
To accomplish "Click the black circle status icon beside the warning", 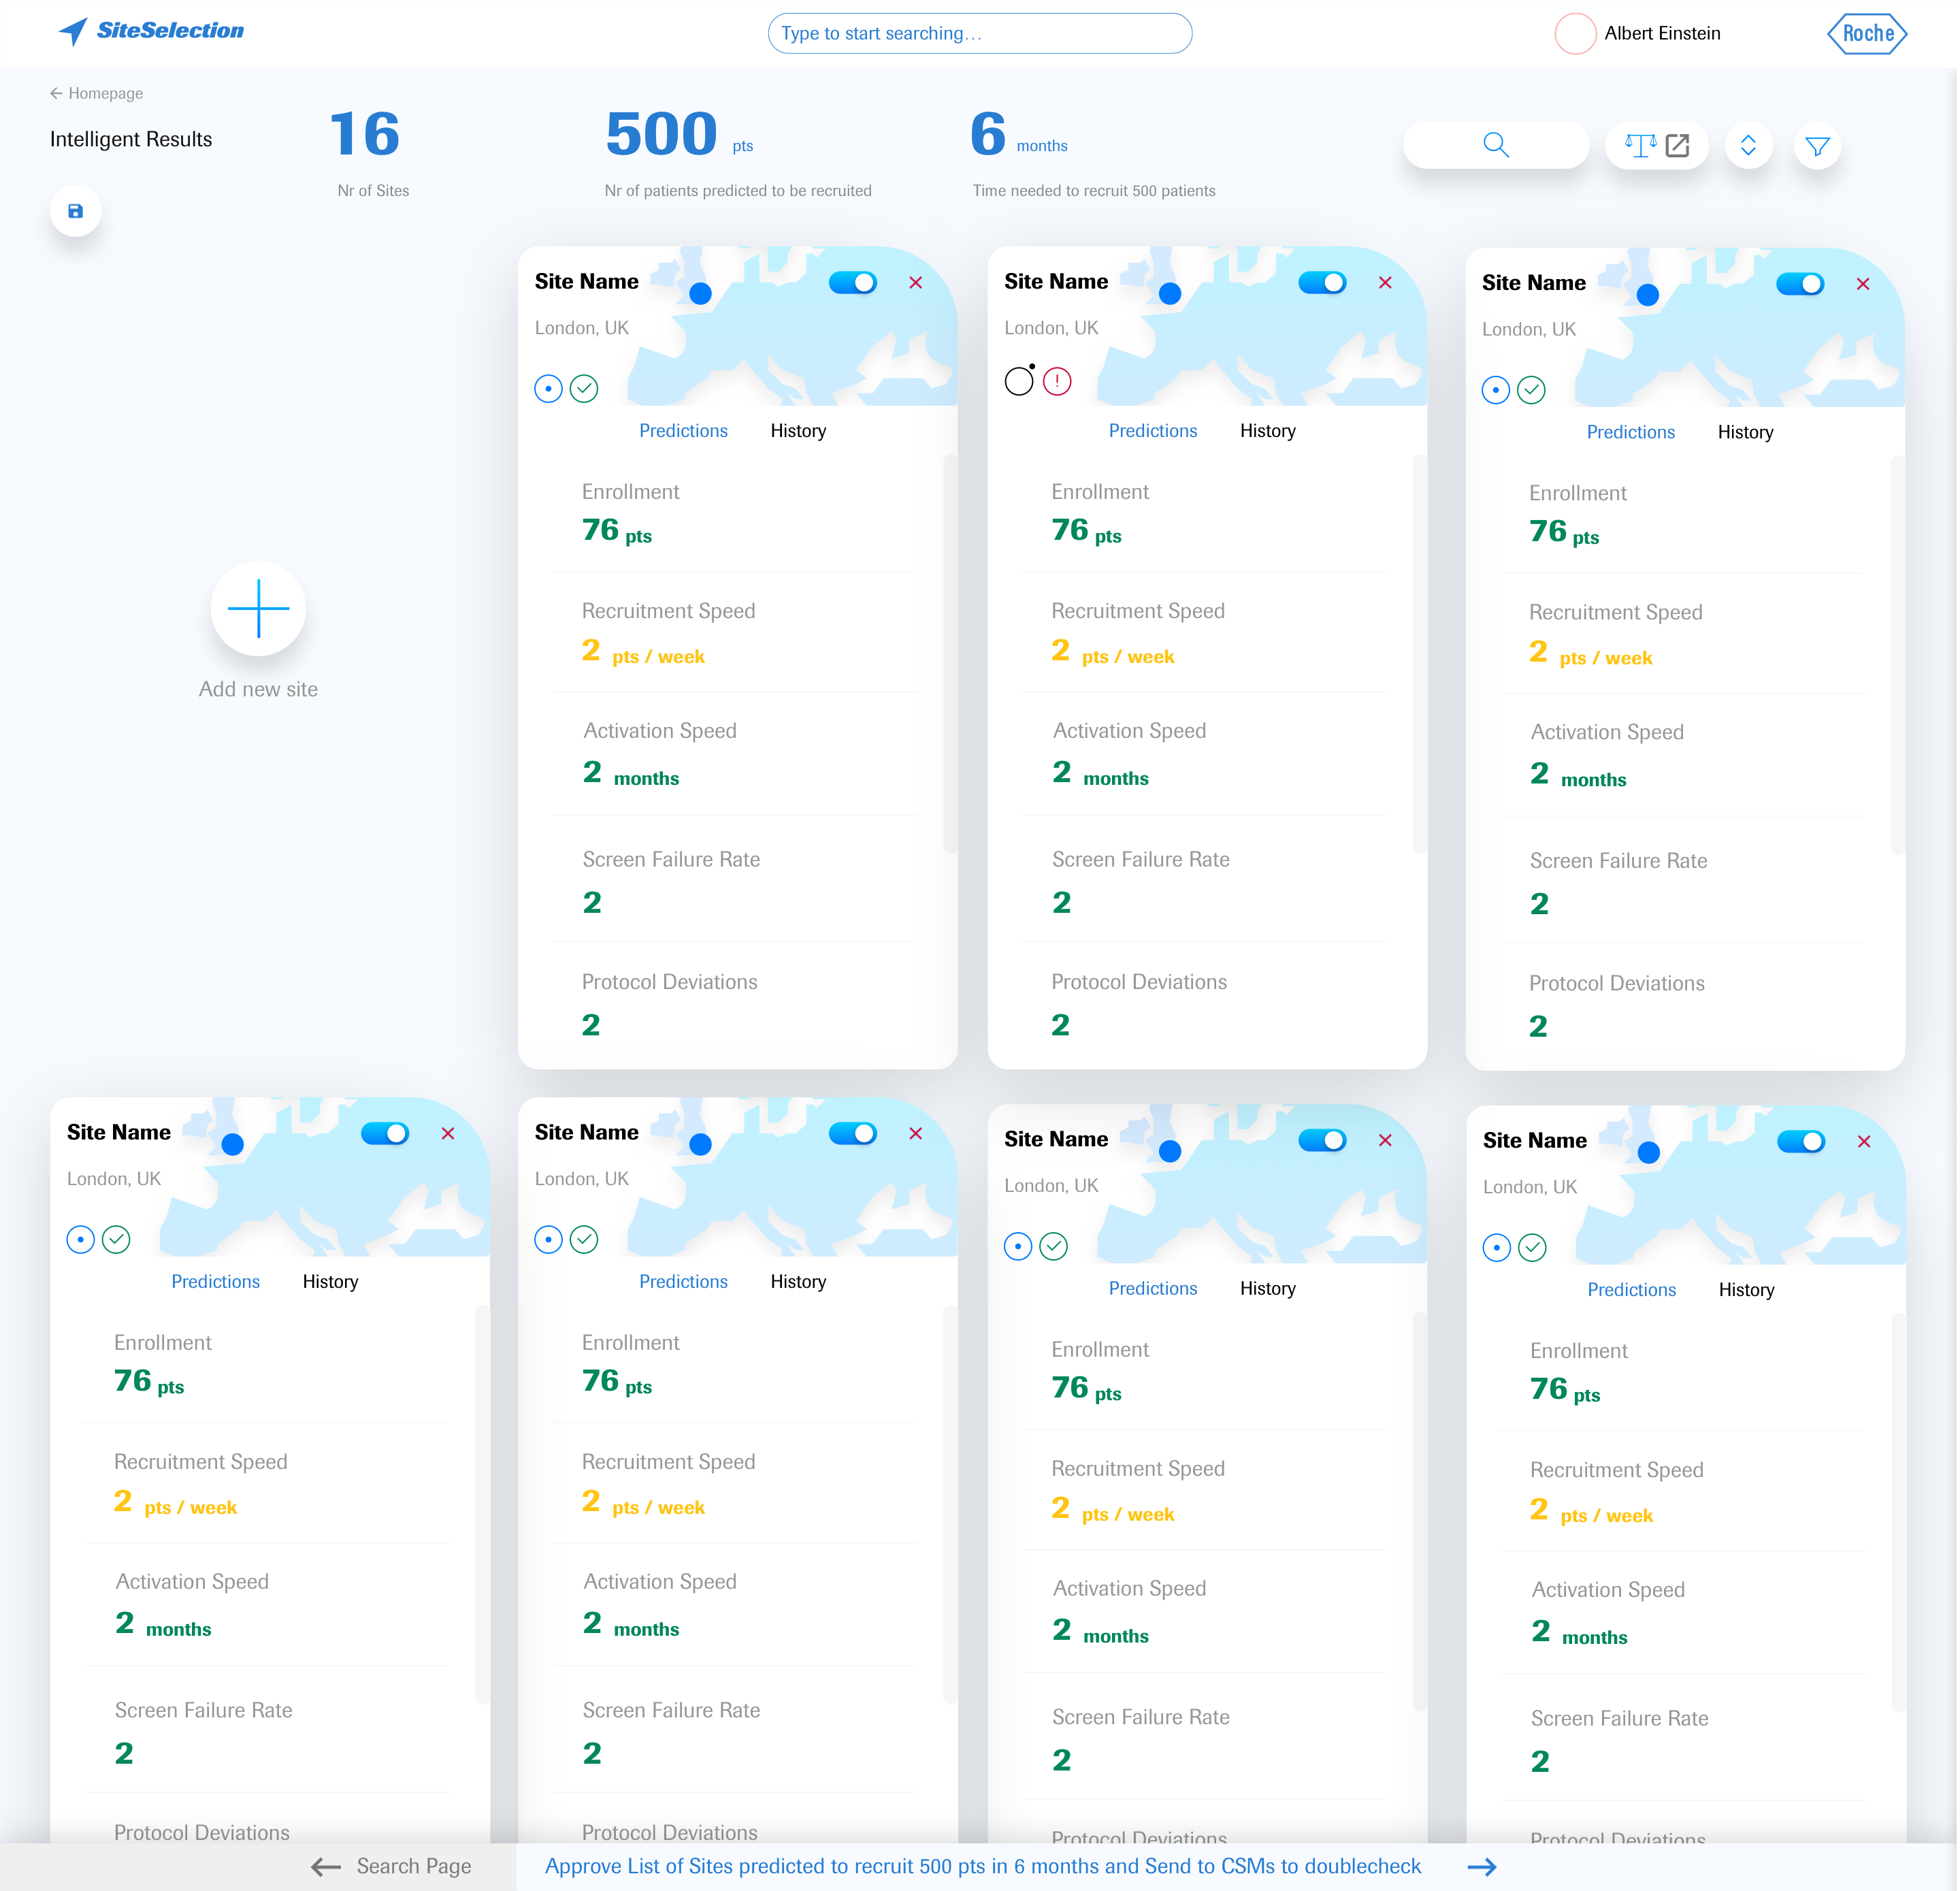I will [x=1019, y=380].
